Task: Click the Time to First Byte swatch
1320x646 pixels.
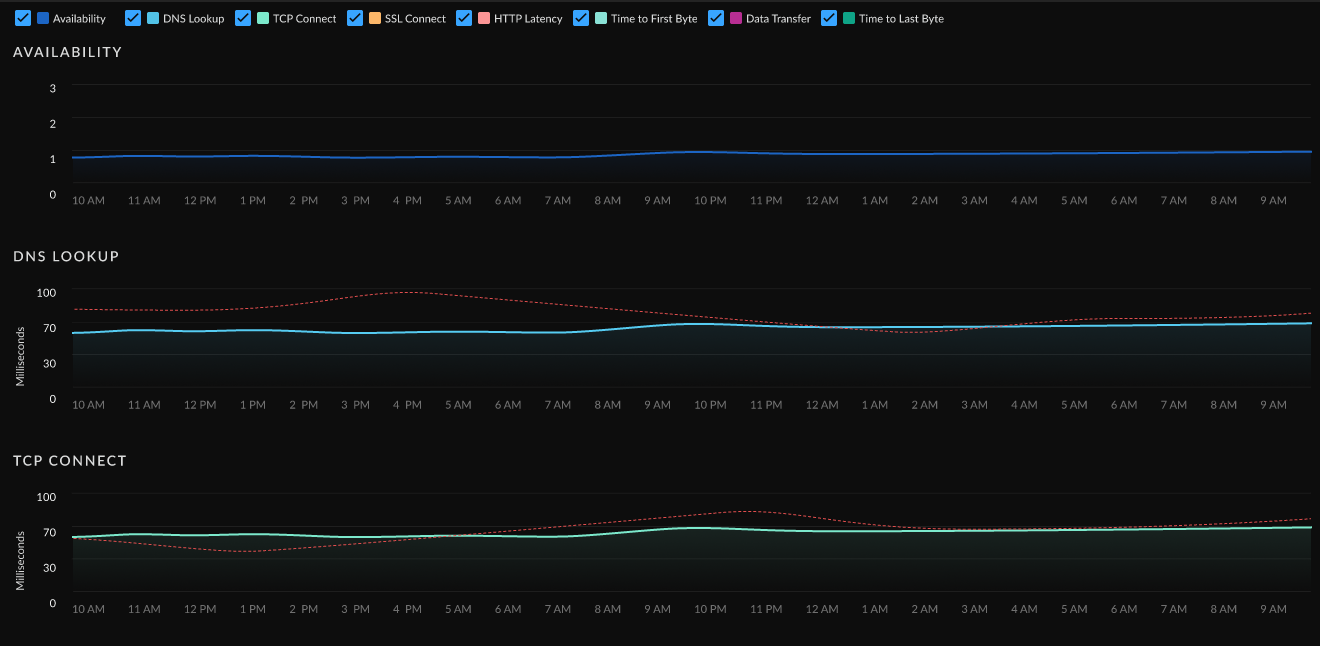Action: (601, 18)
